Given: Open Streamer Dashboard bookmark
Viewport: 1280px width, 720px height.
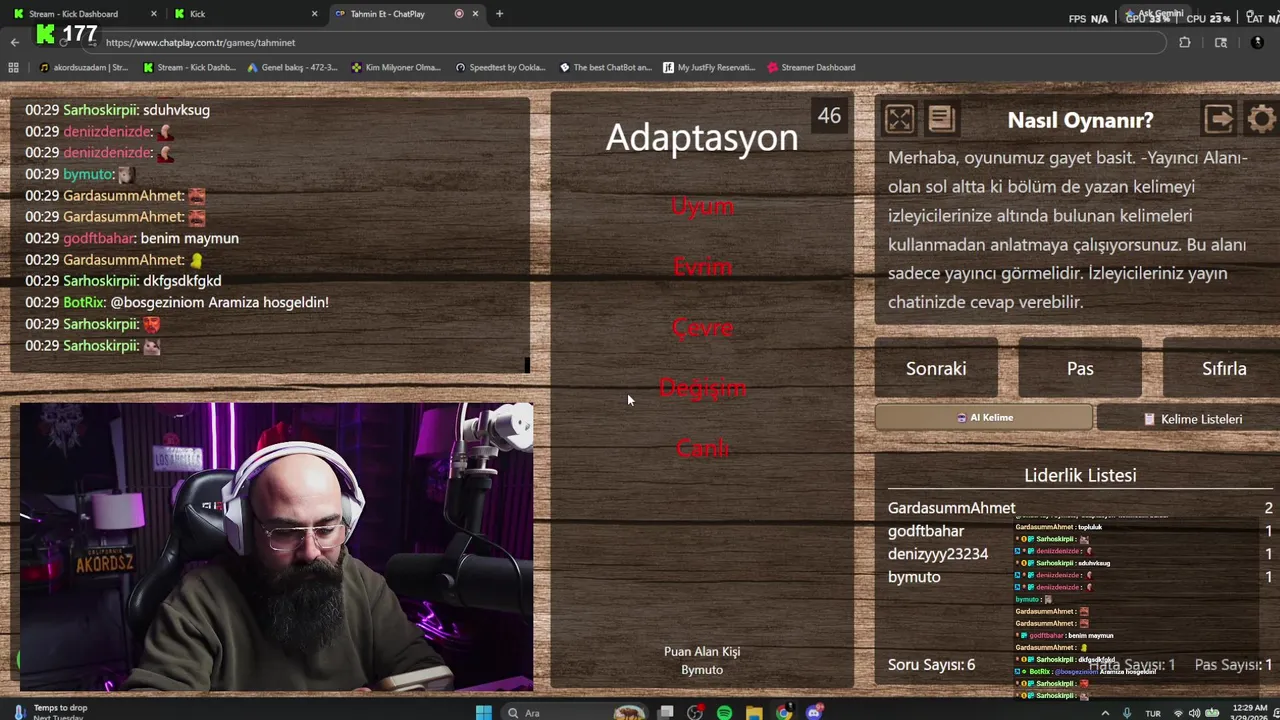Looking at the screenshot, I should [811, 68].
